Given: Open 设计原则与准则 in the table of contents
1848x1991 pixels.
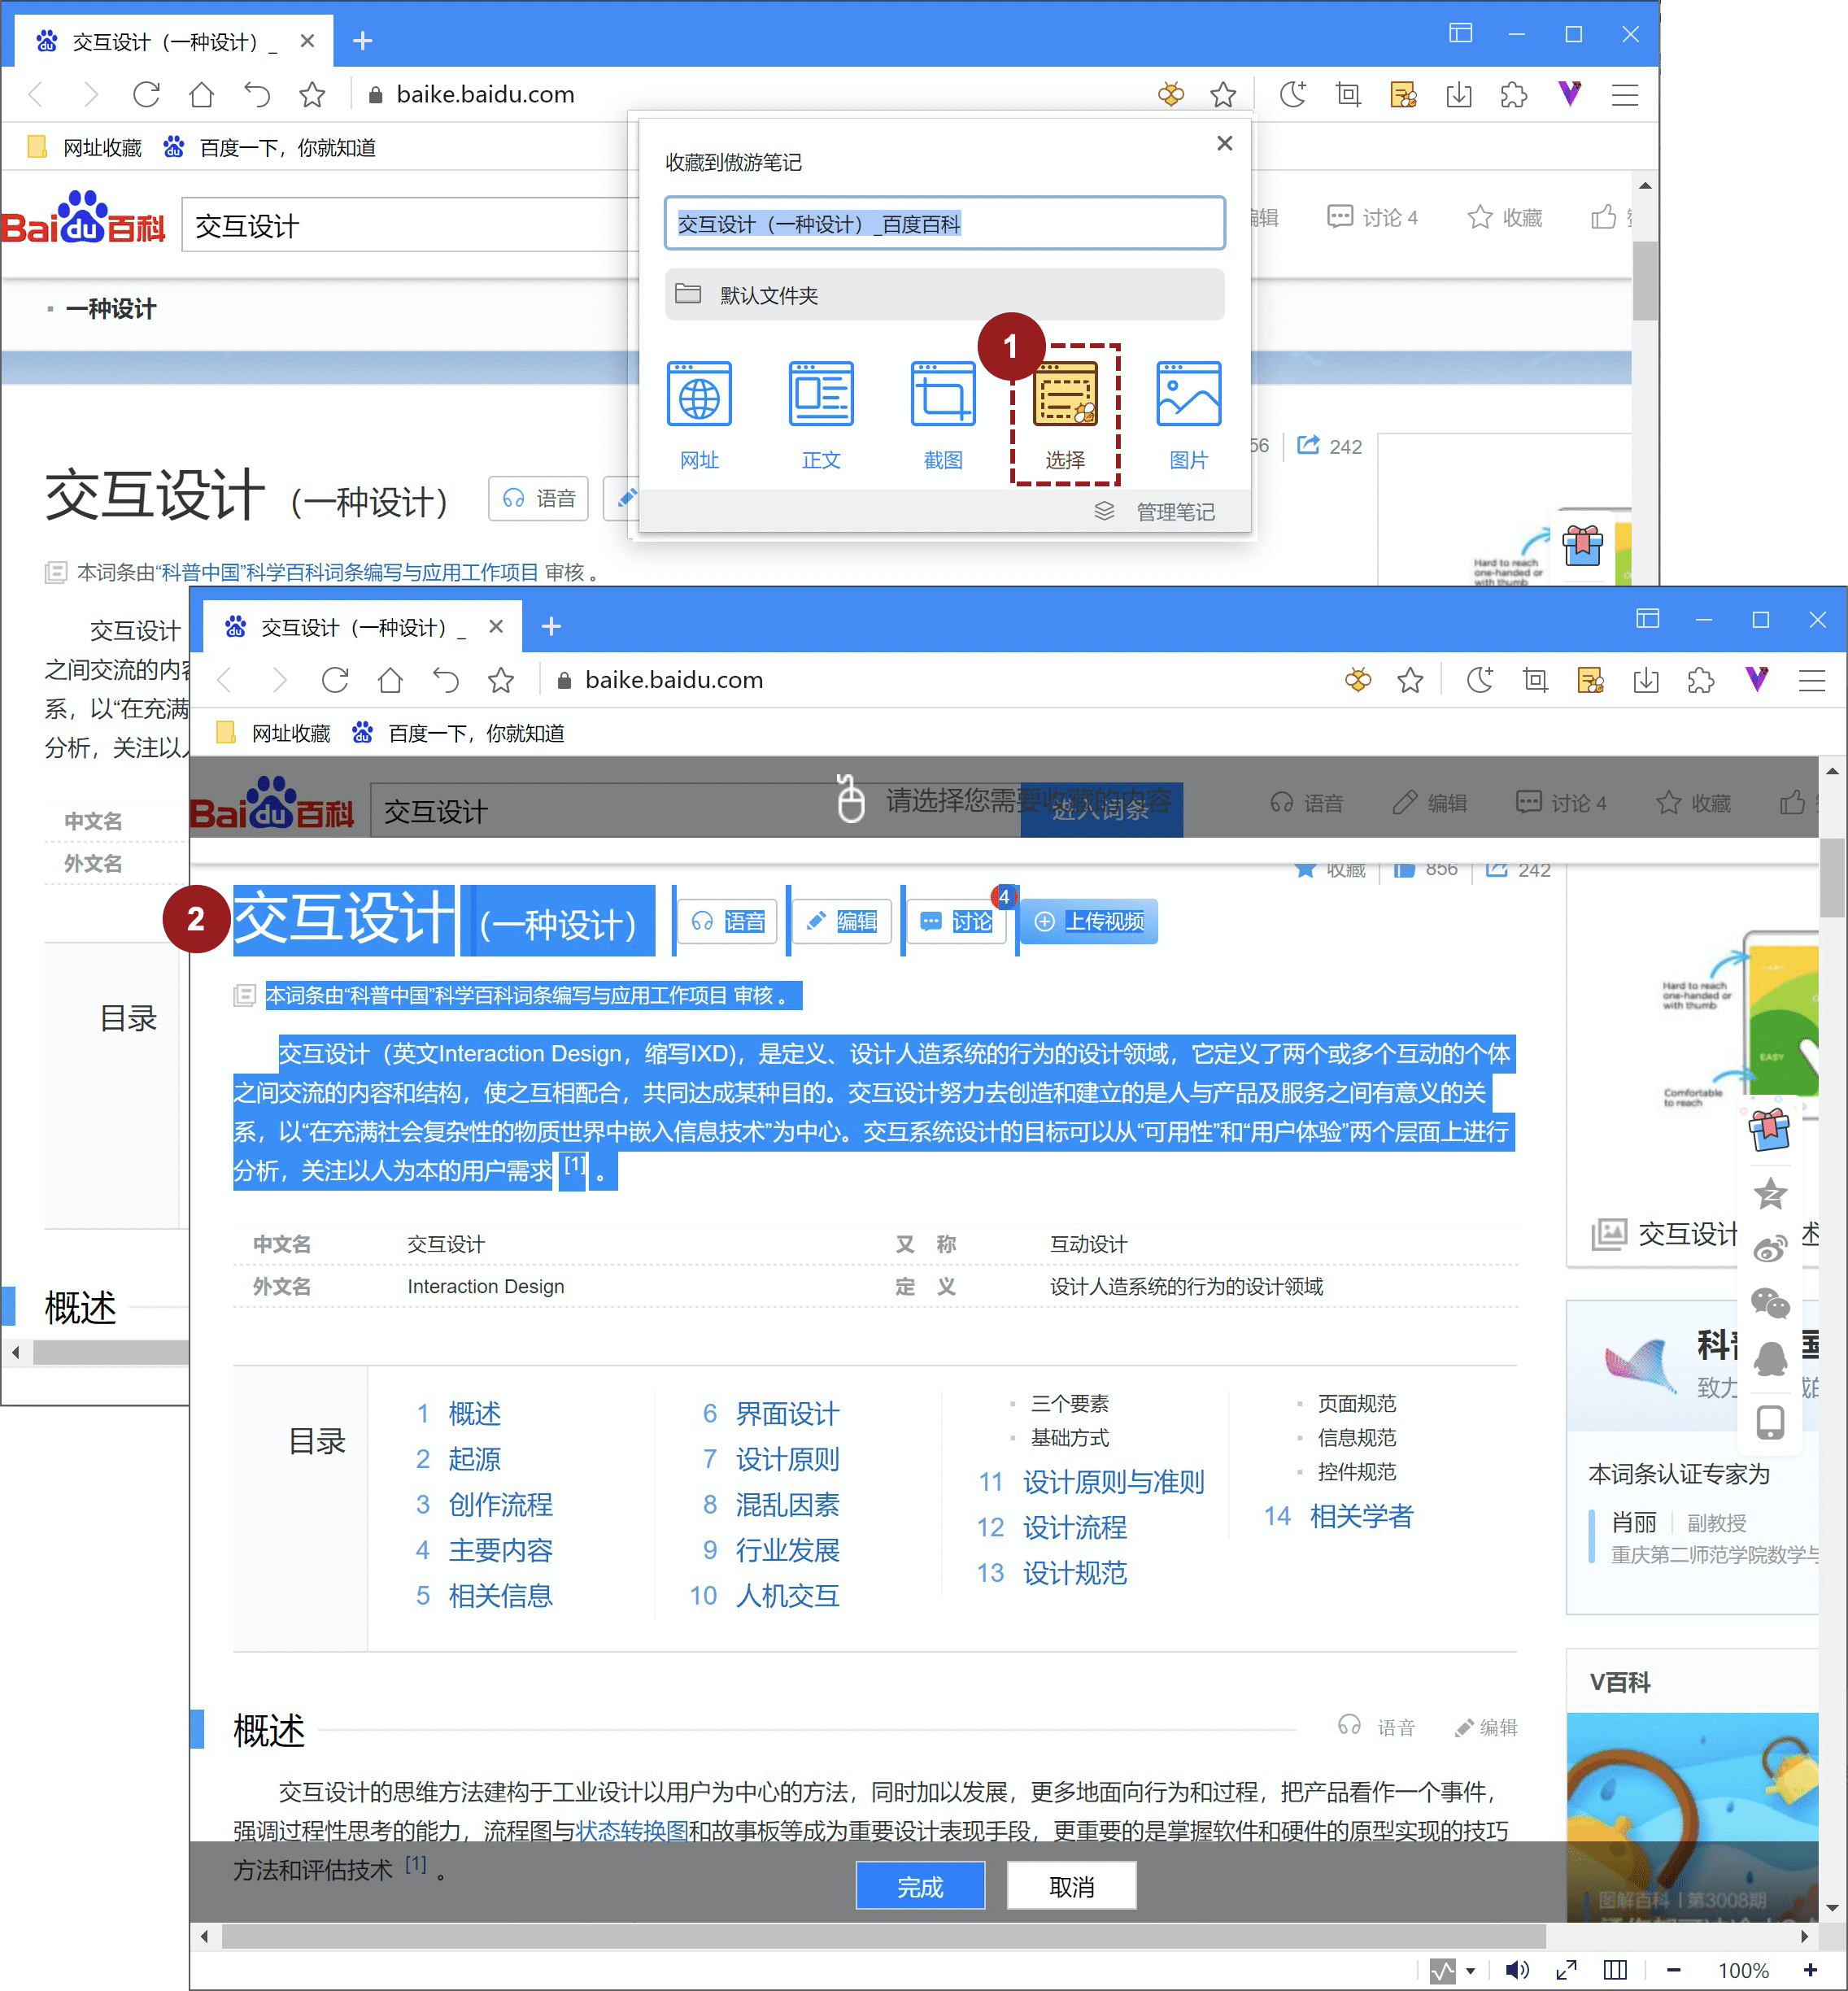Looking at the screenshot, I should point(1113,1481).
